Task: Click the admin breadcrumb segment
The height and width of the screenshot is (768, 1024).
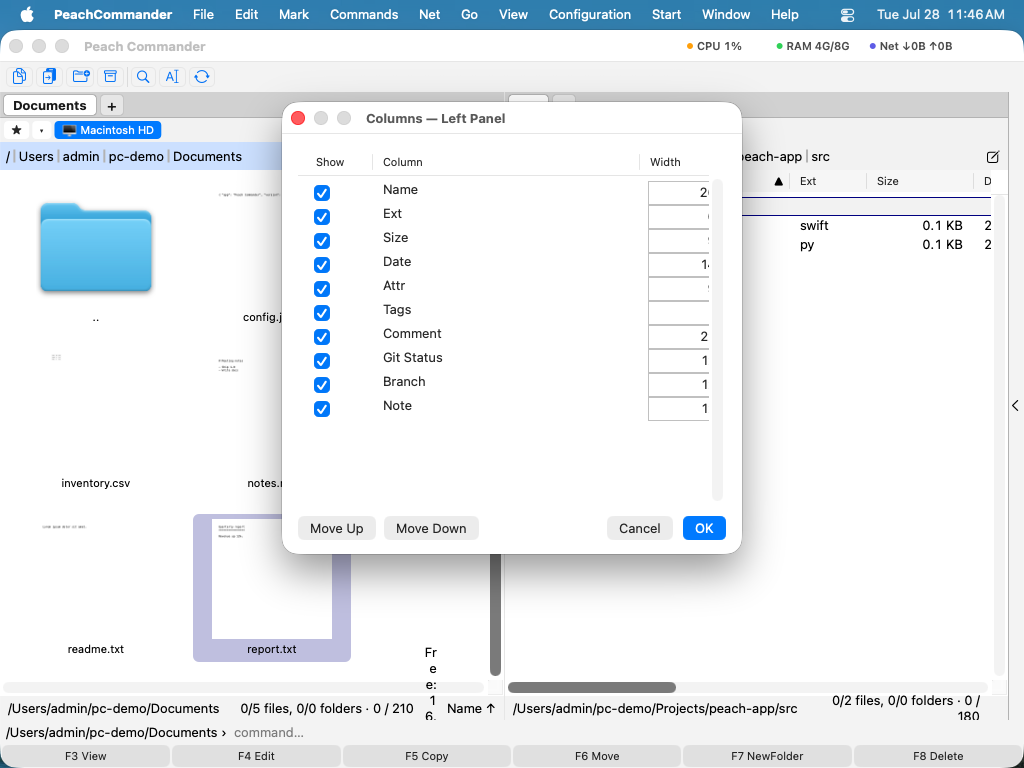Action: point(81,157)
